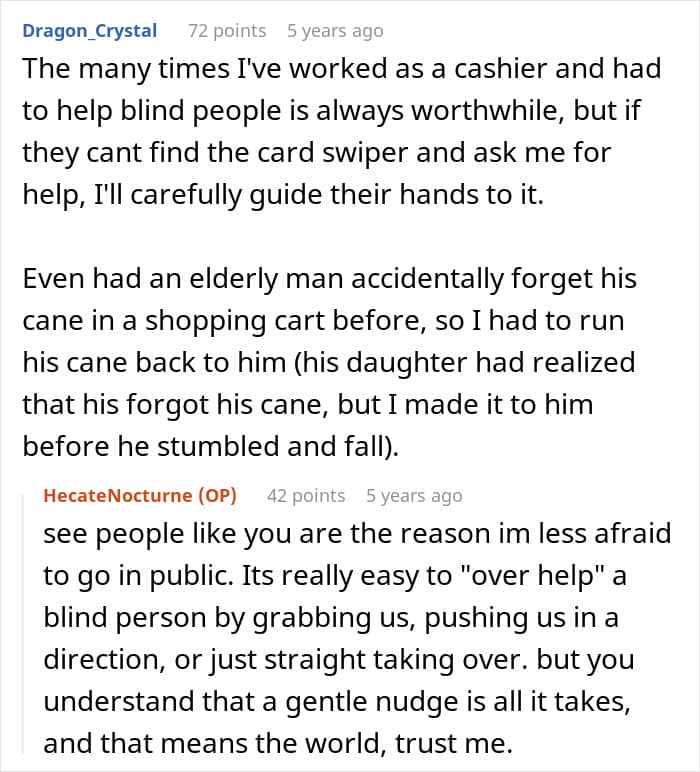Click the line starting "The many times I've worked"
Screen dimensions: 700x772
(342, 68)
